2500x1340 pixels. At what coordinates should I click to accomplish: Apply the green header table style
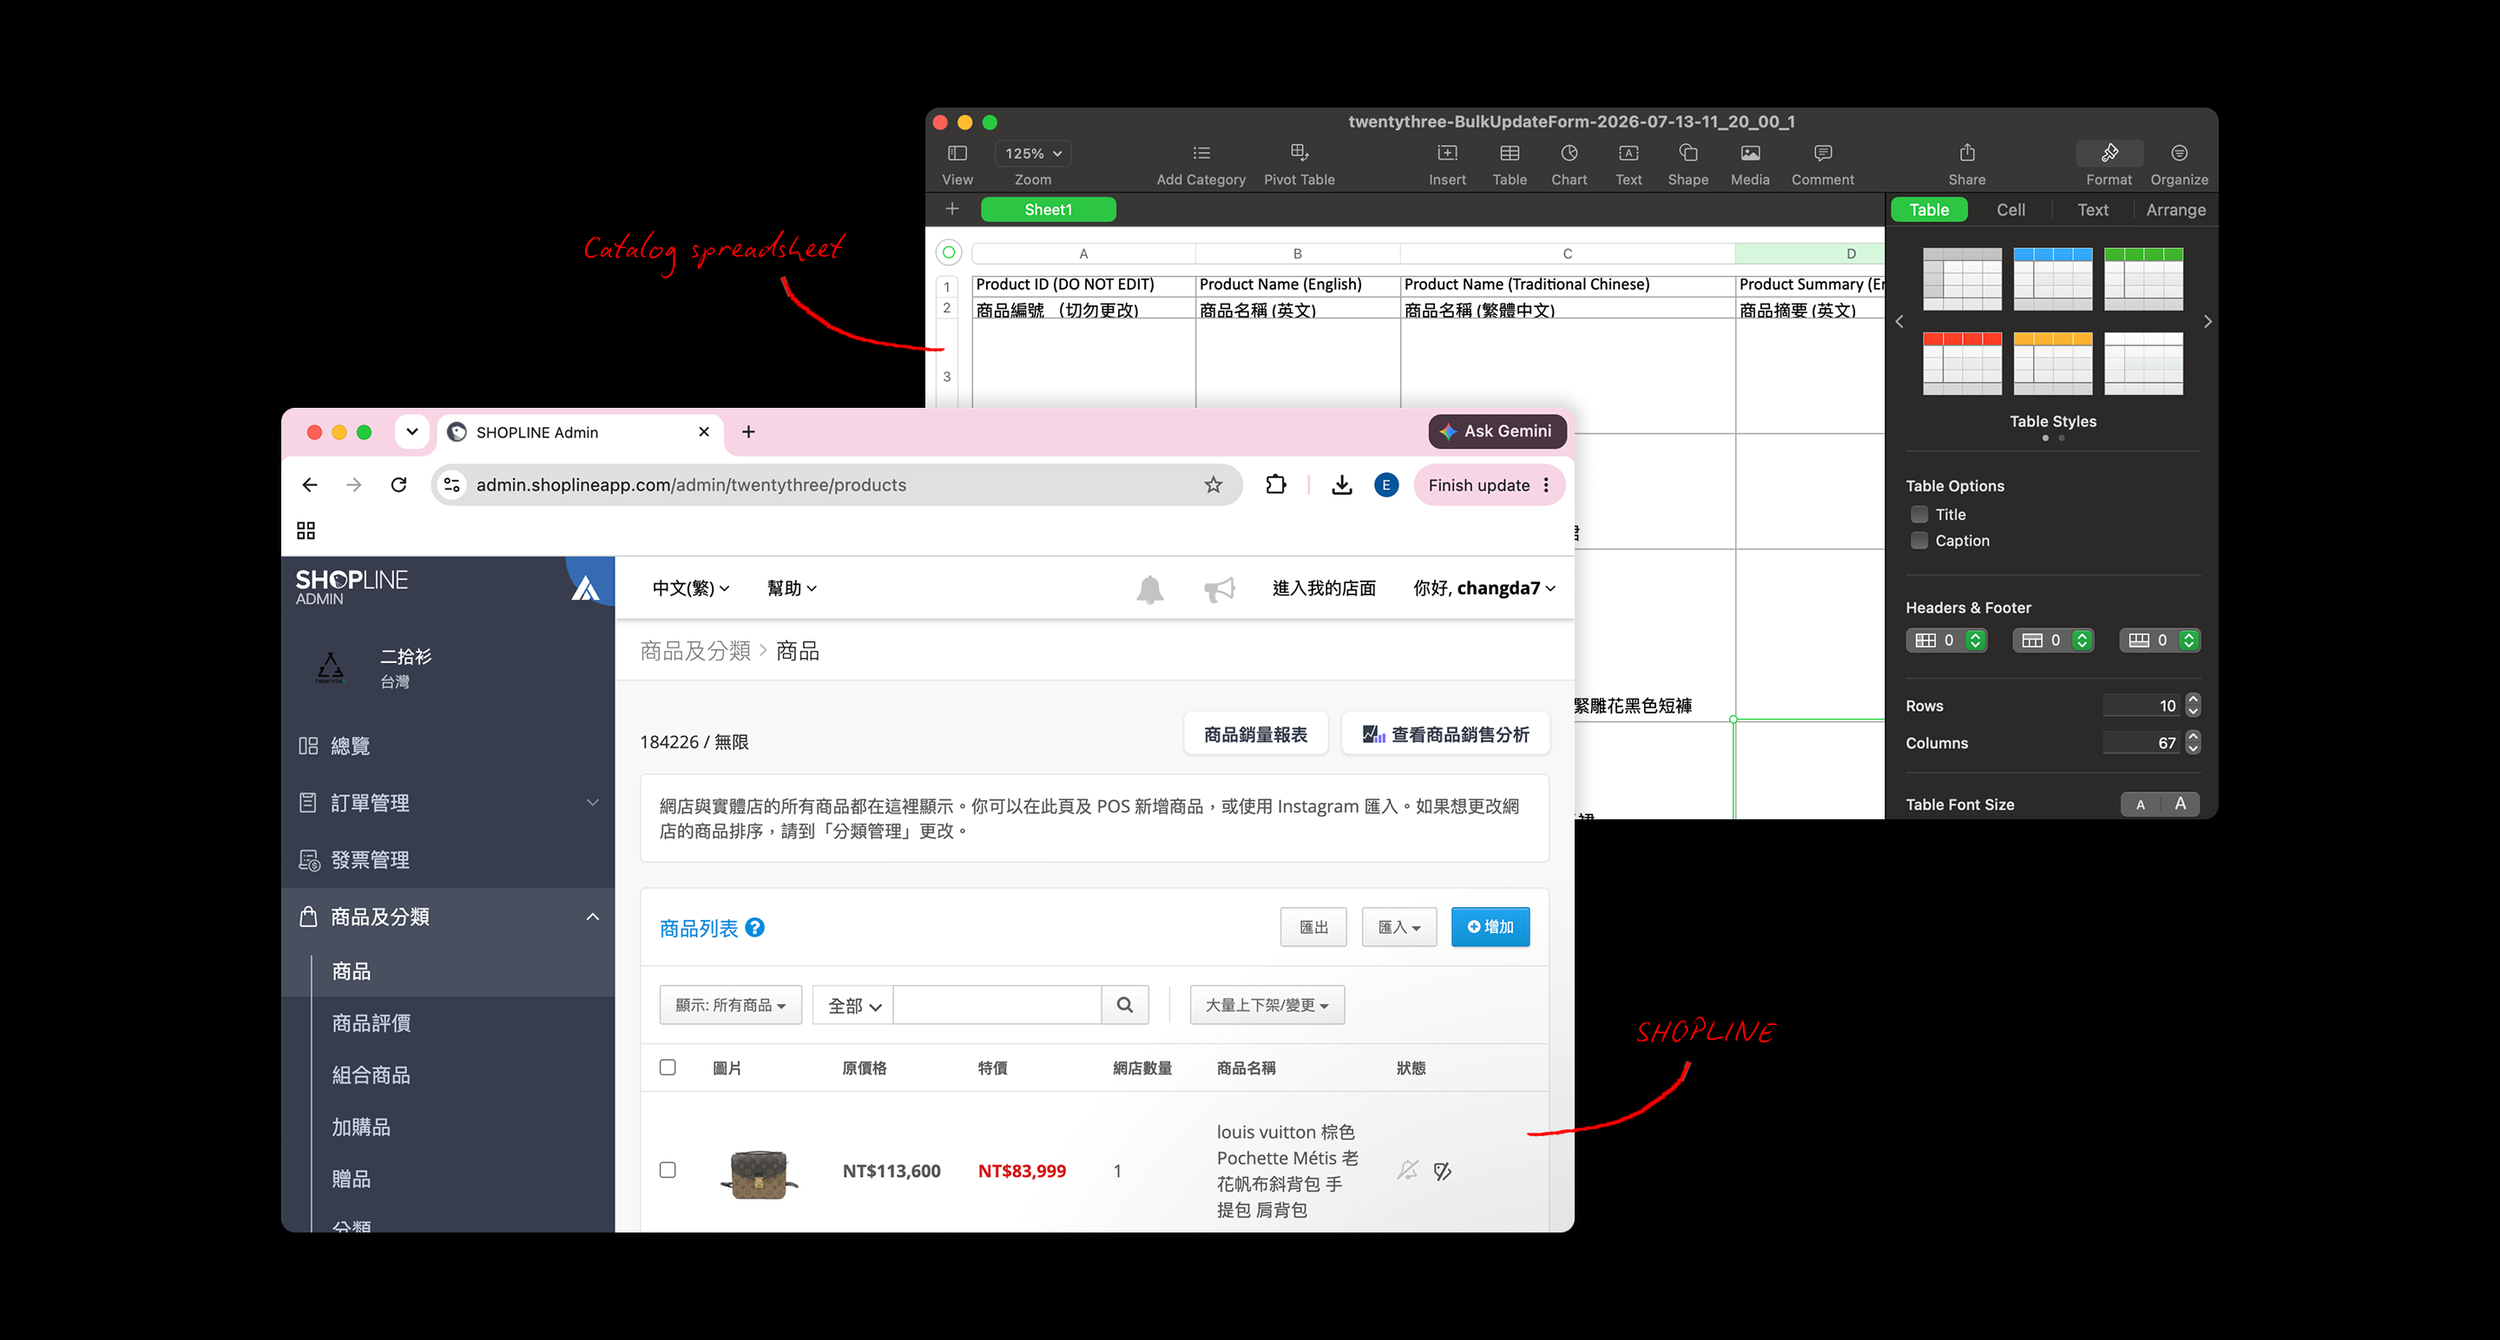pos(2144,279)
